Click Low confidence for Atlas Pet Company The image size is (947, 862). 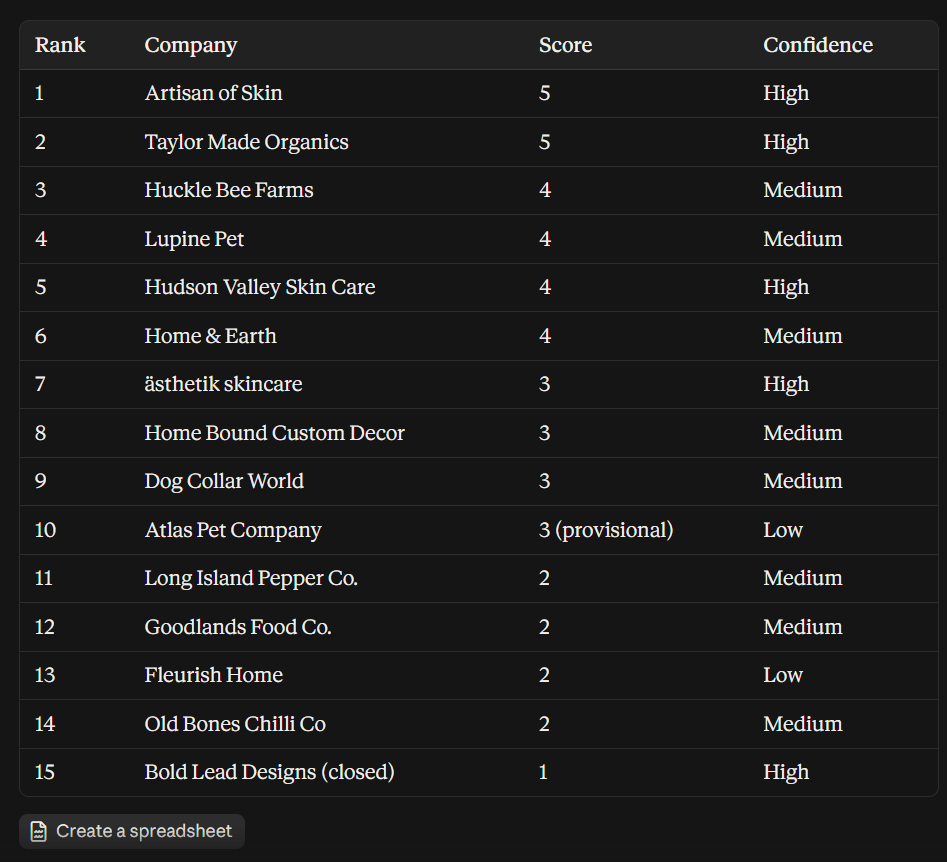point(783,530)
